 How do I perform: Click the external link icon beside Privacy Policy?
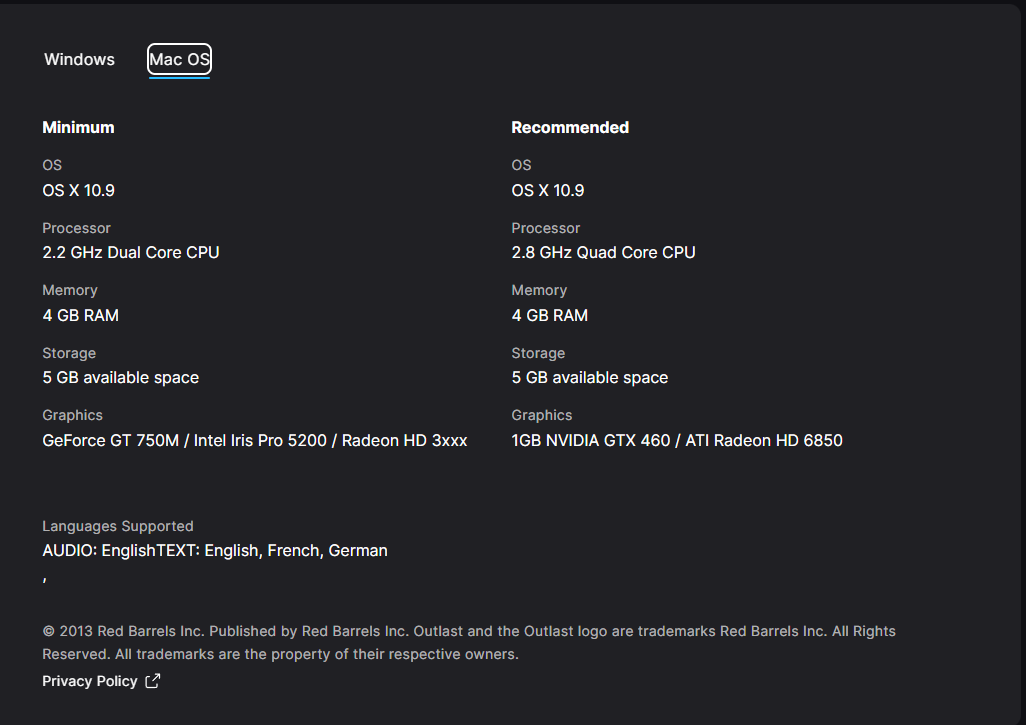153,681
